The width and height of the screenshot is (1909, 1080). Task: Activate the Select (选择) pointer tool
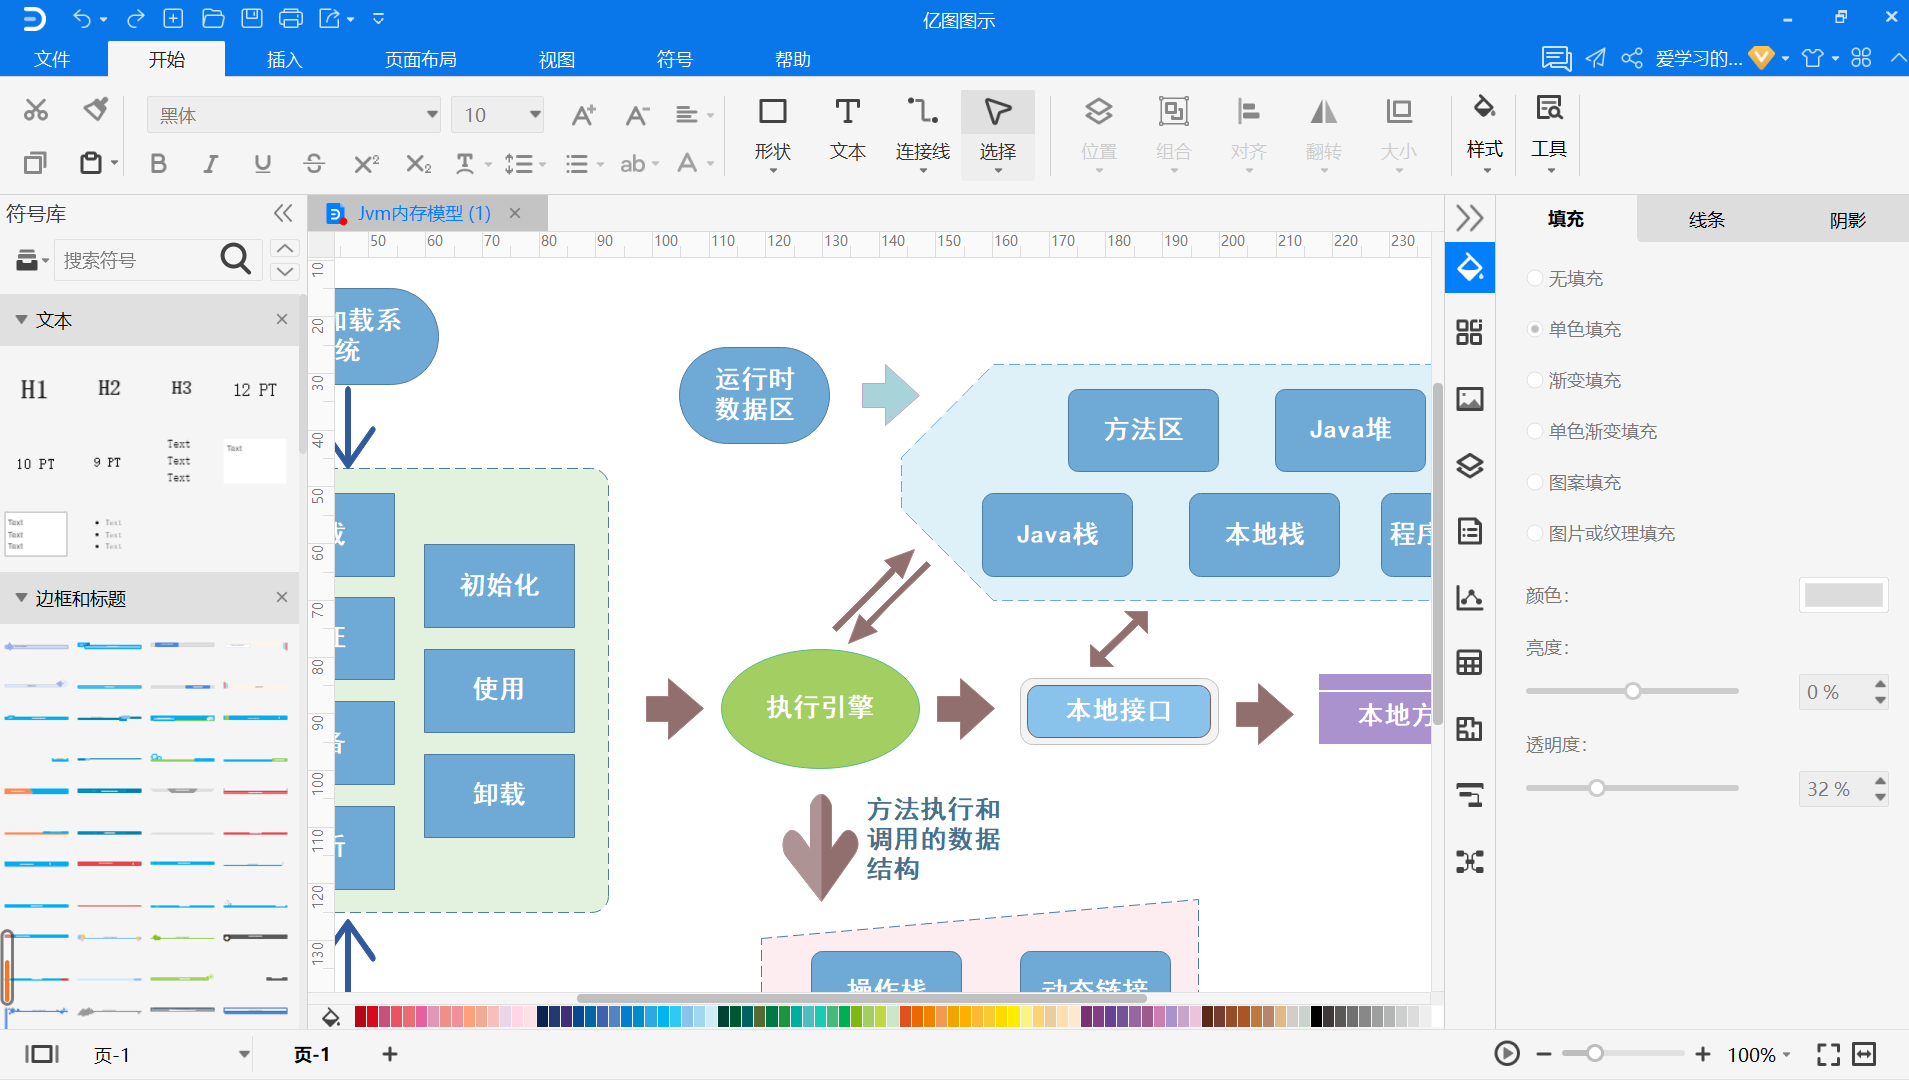click(998, 135)
